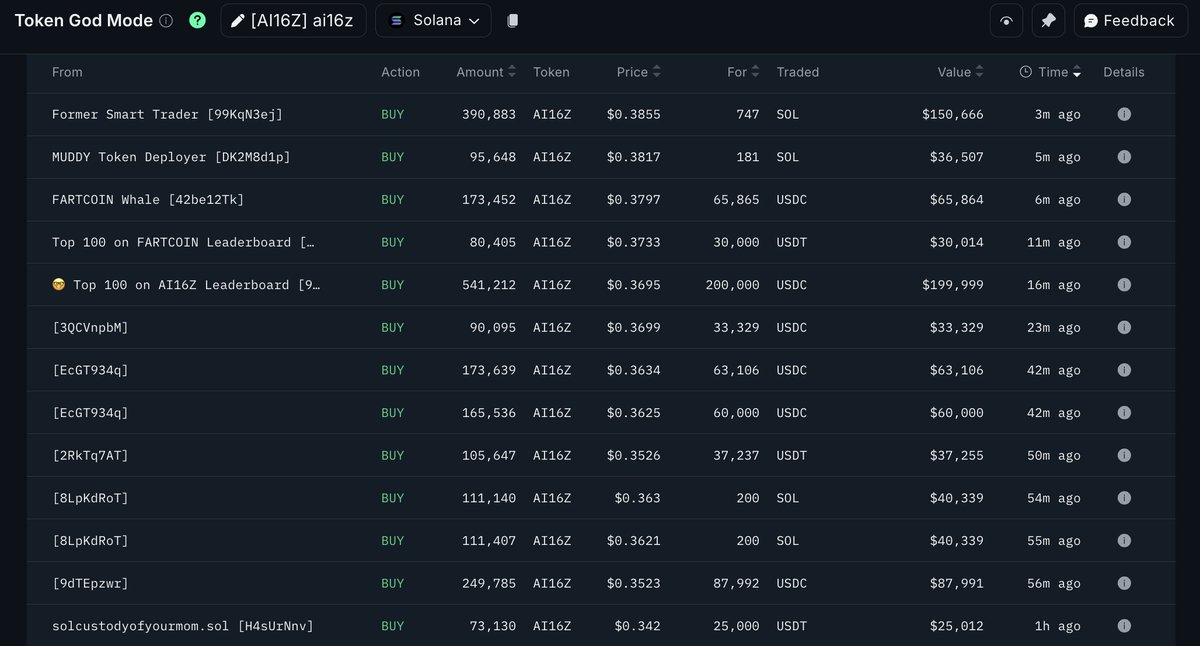
Task: Open the [2RkTq7AT] address
Action: [90, 455]
